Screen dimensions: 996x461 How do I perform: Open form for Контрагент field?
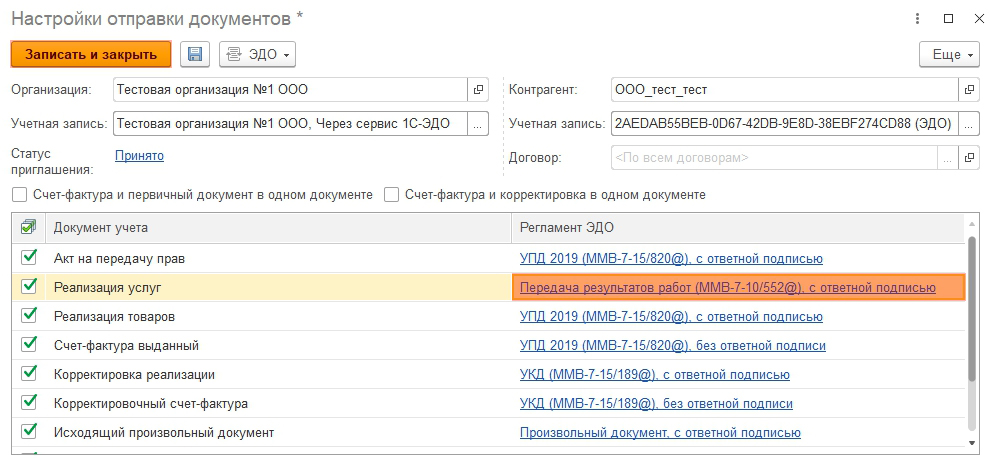pyautogui.click(x=969, y=90)
